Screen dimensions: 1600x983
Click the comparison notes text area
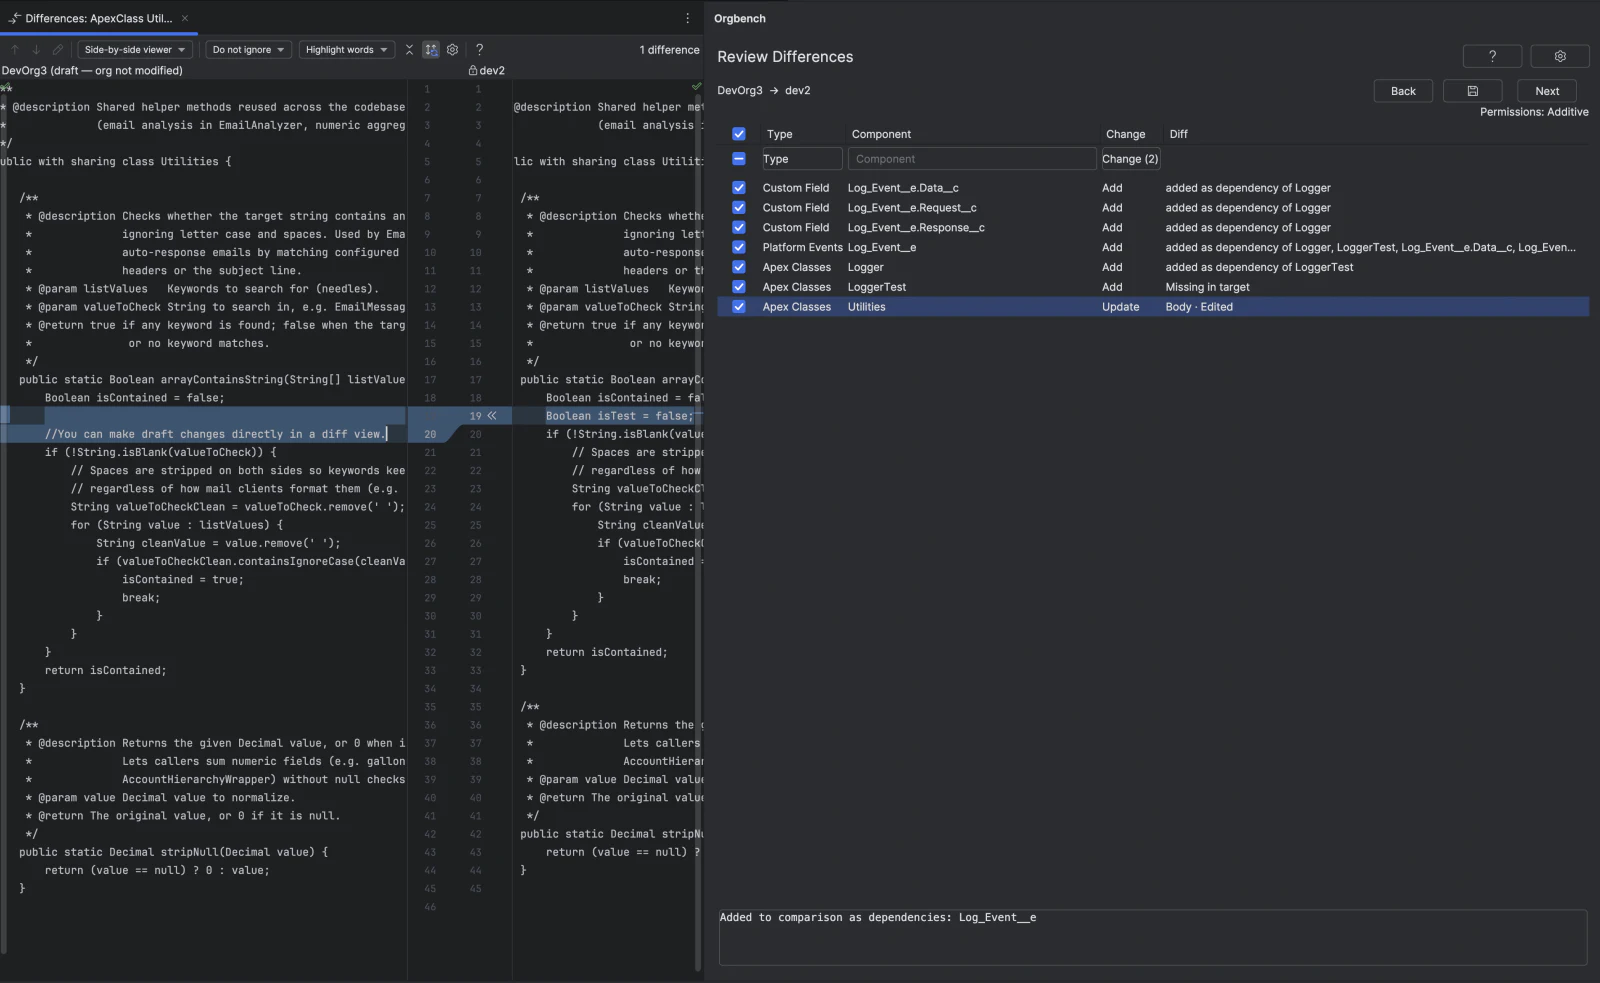pos(1153,937)
